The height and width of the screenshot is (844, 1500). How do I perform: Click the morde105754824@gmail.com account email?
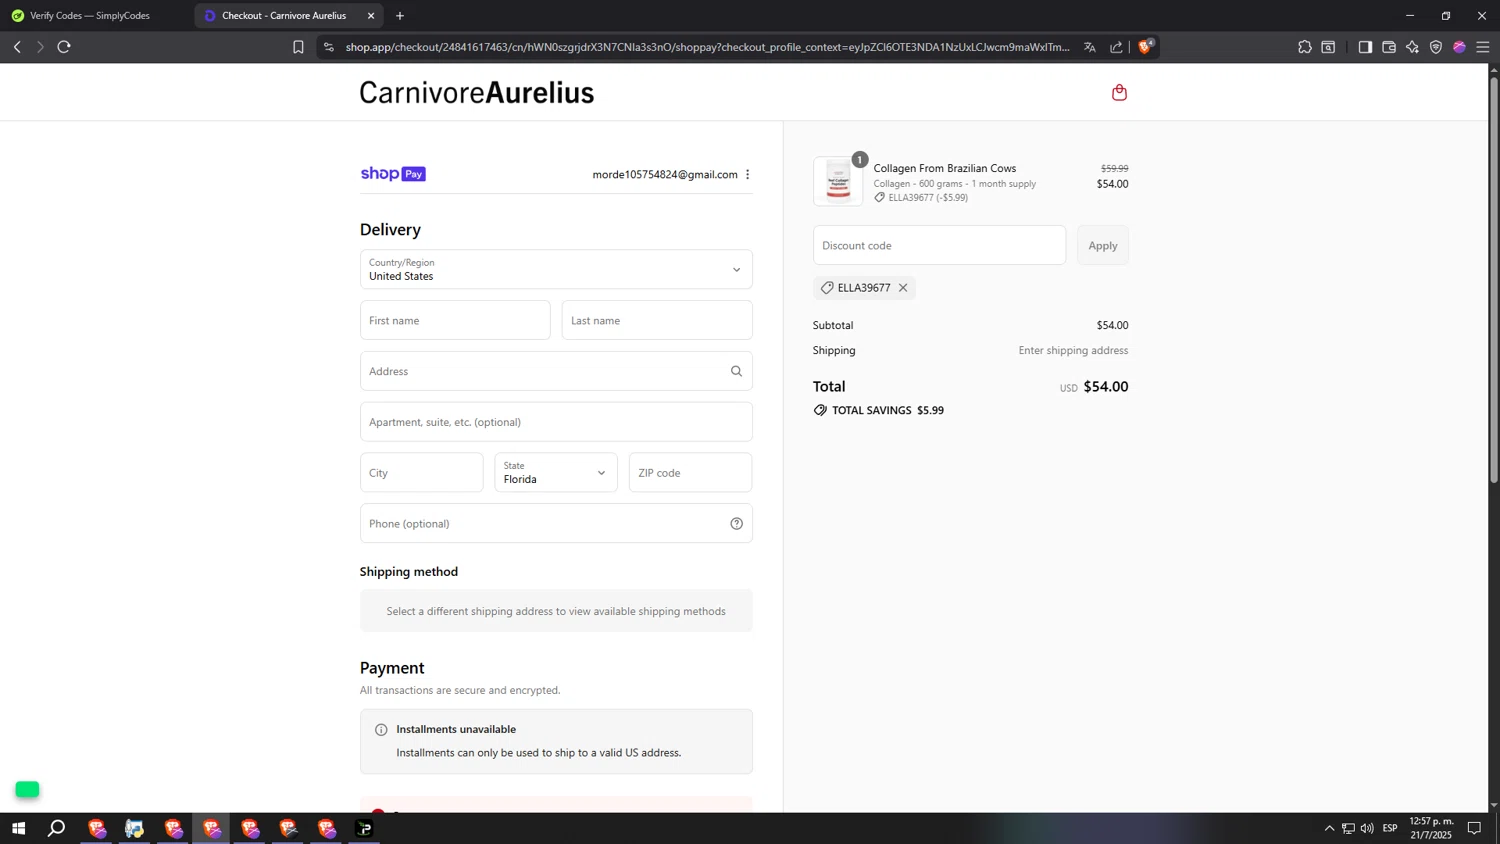665,174
